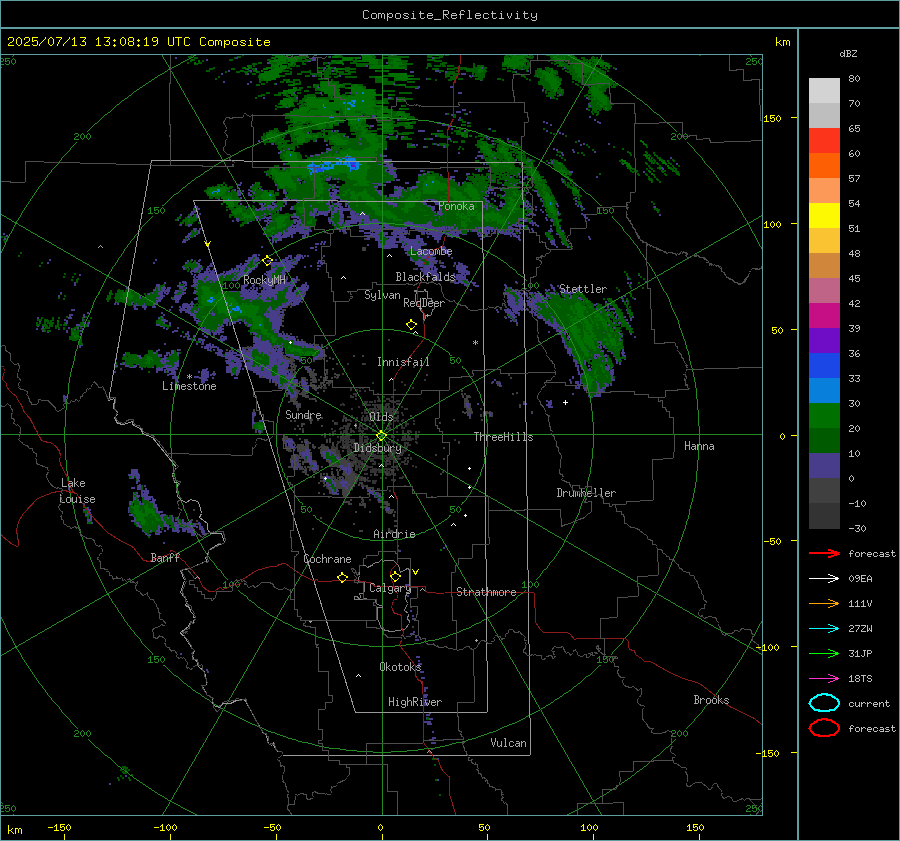Image resolution: width=900 pixels, height=841 pixels.
Task: Click the red forecast arrow in legend
Action: (x=824, y=553)
